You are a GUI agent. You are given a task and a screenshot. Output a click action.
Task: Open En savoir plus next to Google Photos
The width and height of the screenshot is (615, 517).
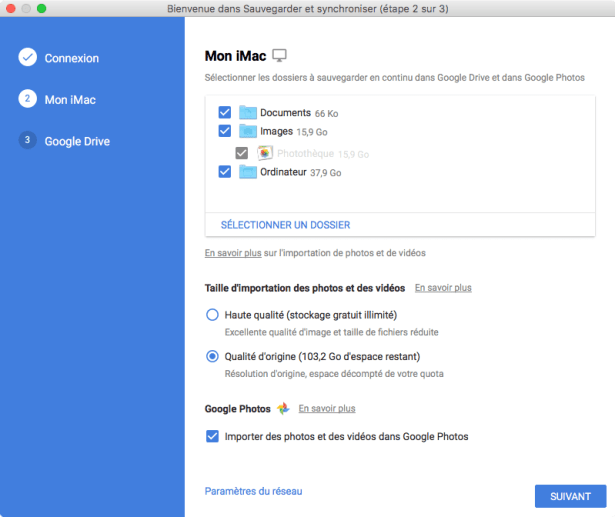pyautogui.click(x=327, y=408)
